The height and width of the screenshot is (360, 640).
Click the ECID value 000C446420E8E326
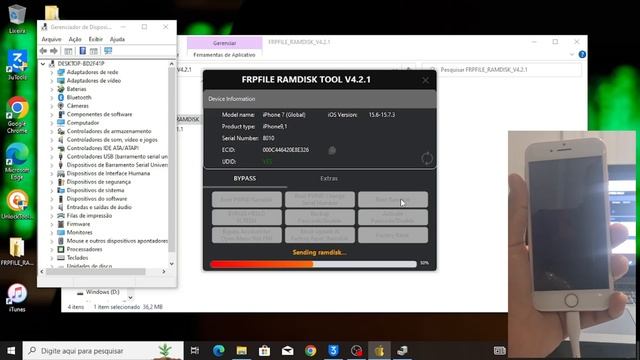286,150
